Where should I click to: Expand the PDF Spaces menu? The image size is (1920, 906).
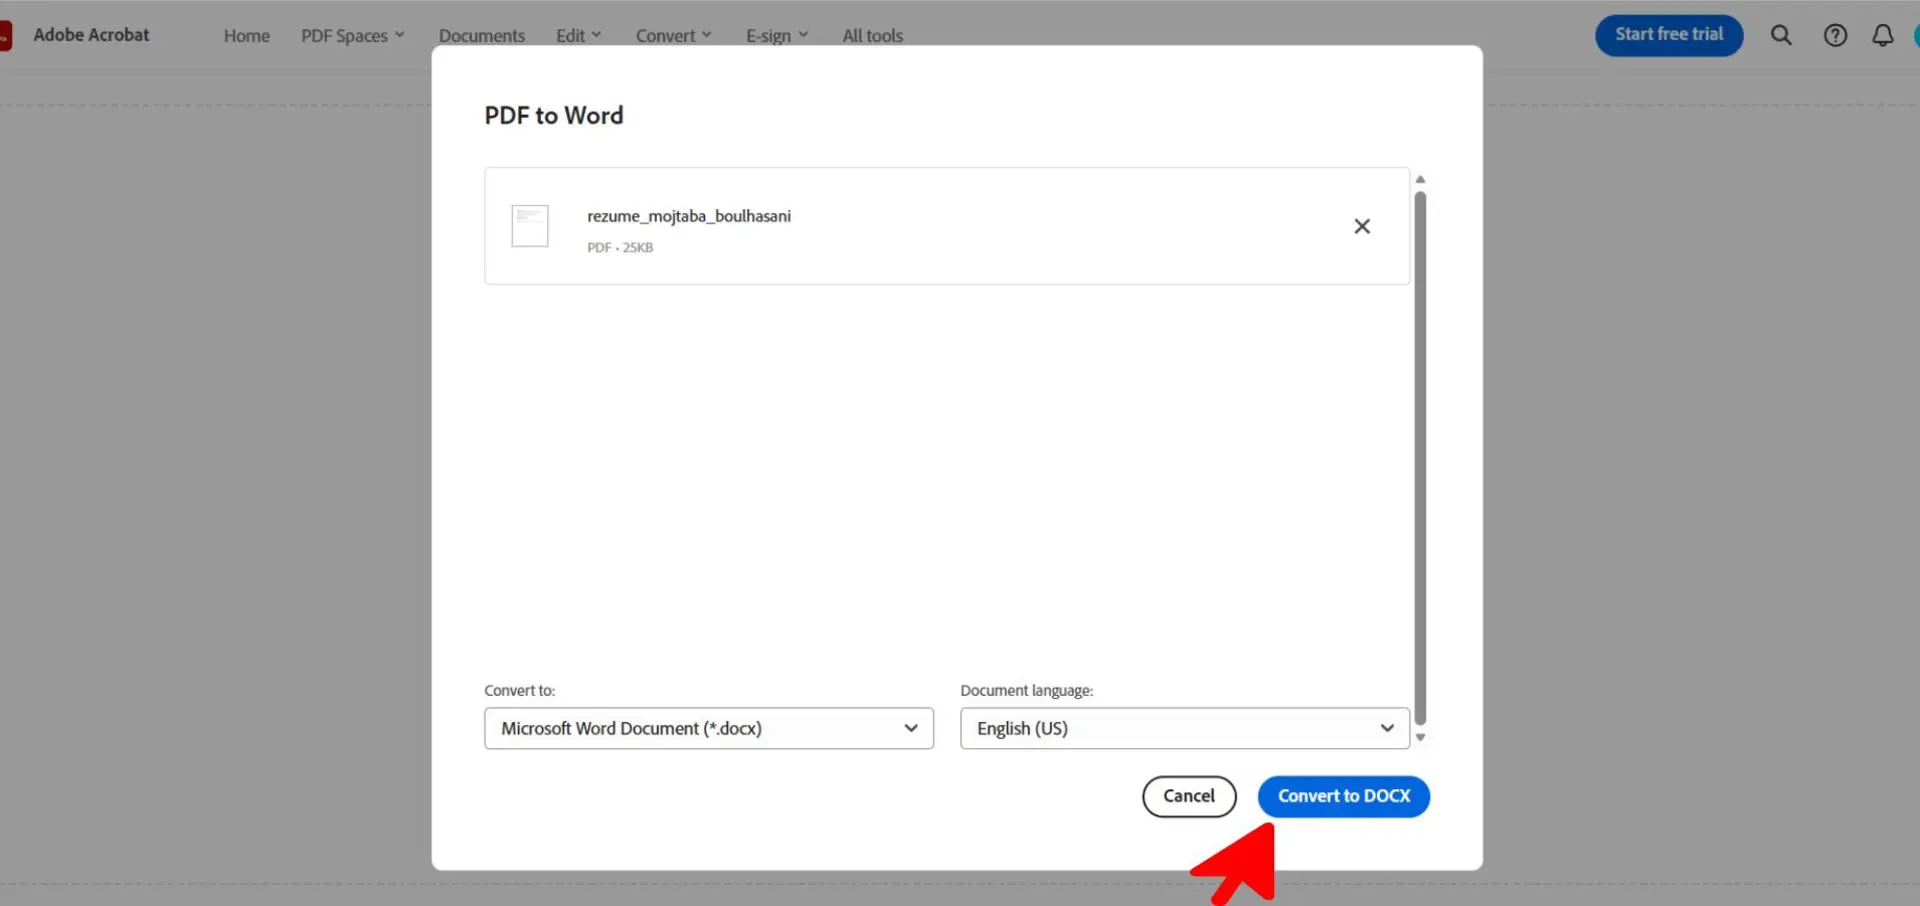pos(352,36)
